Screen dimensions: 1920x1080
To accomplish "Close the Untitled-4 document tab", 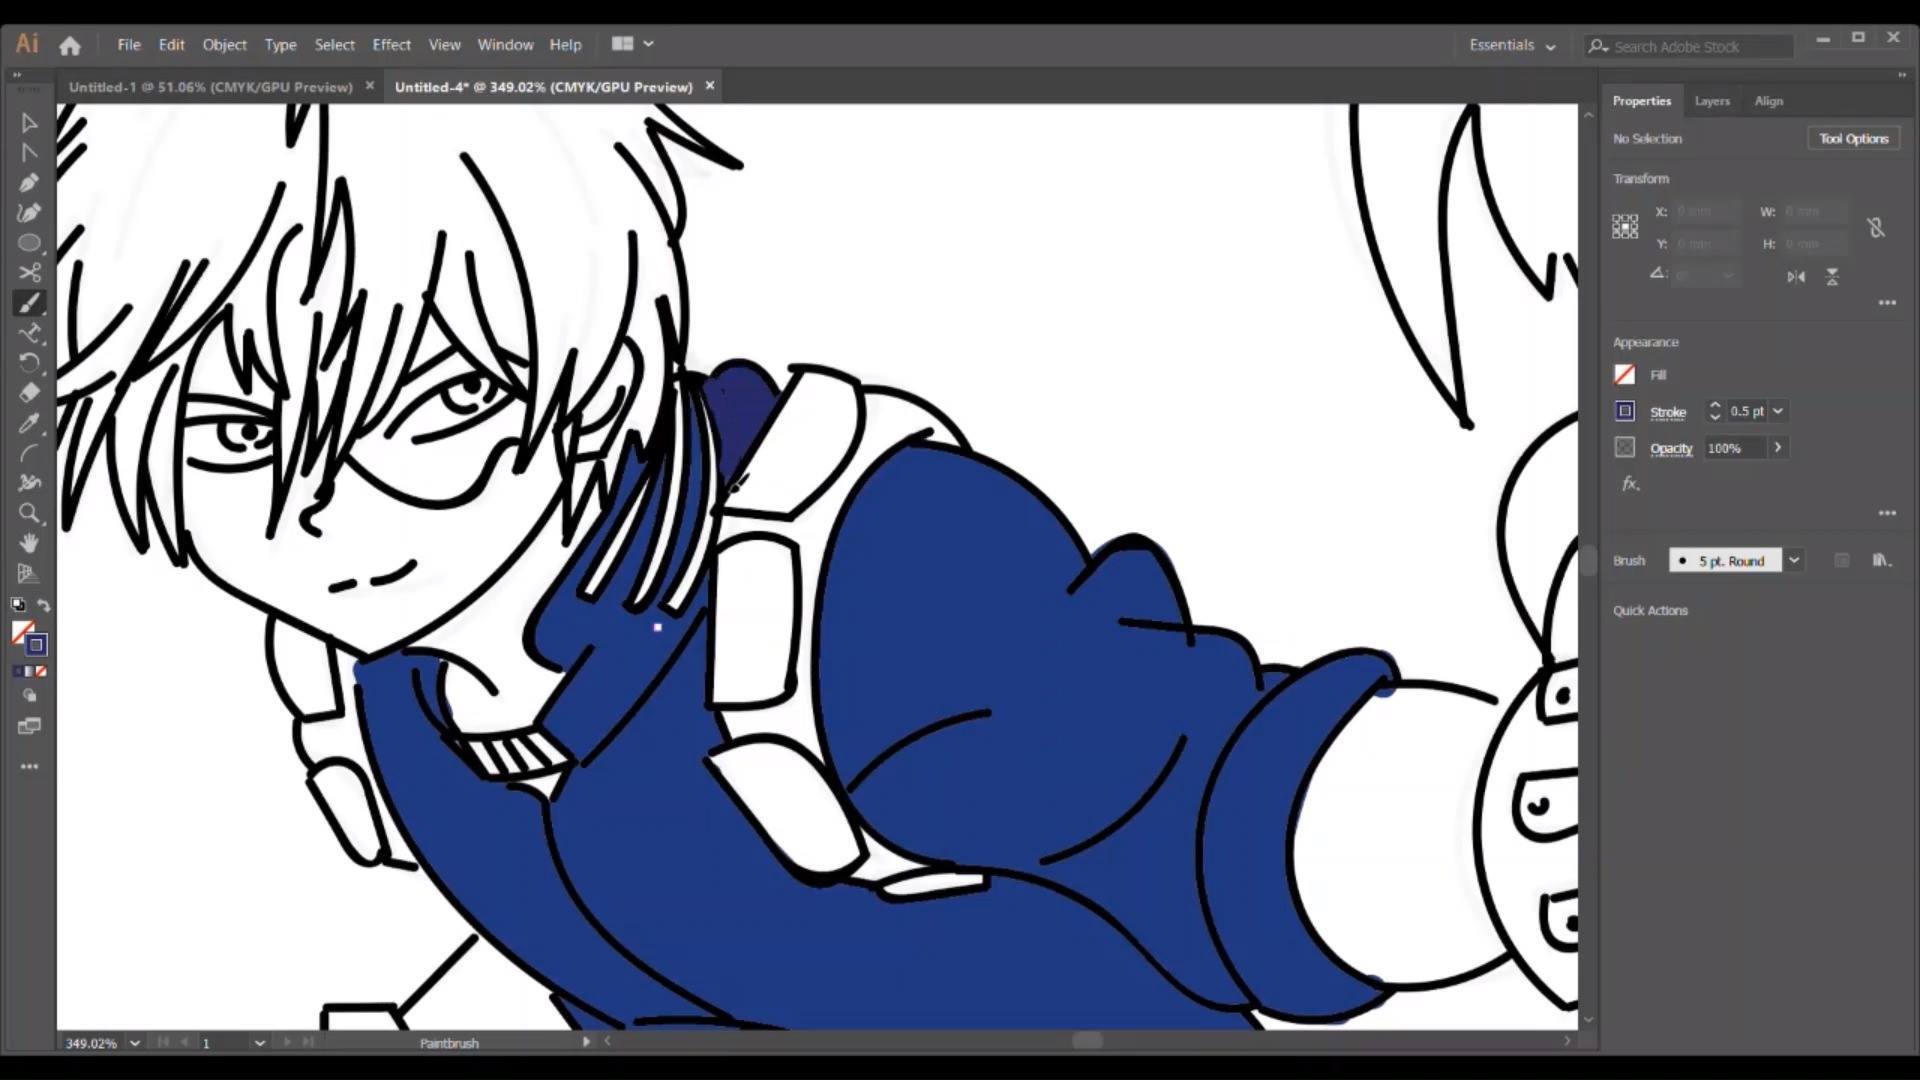I will click(x=710, y=86).
